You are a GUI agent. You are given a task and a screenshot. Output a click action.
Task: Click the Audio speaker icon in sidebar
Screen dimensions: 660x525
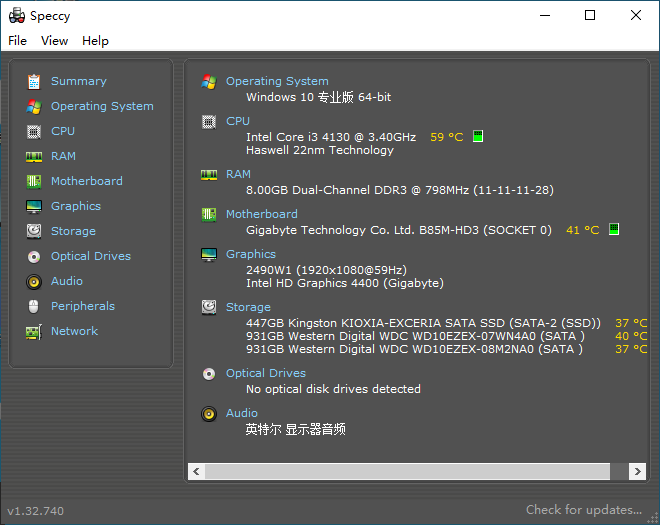(x=34, y=282)
